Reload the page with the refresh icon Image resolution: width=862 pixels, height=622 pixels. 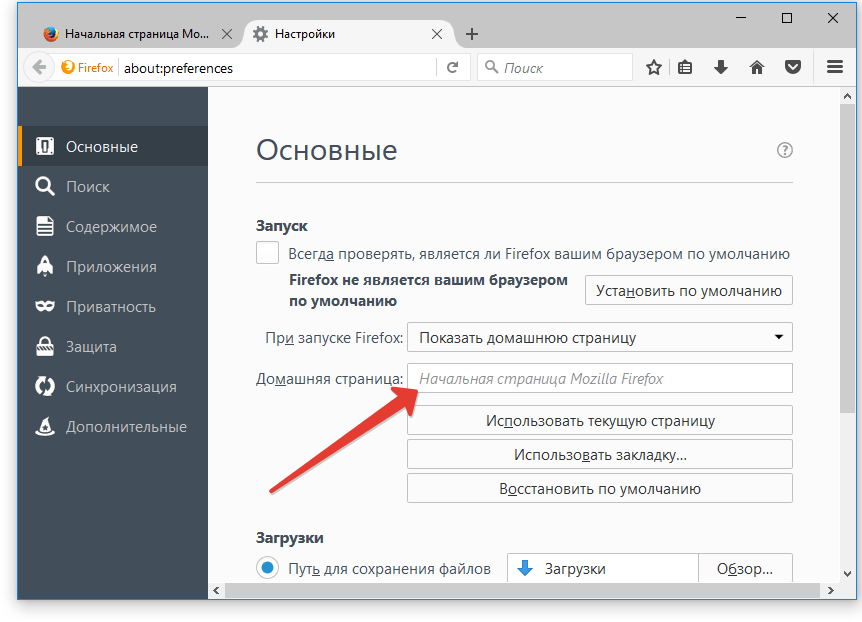[x=452, y=68]
